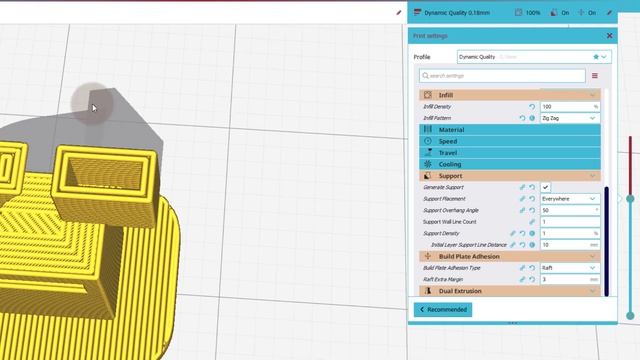
Task: Click the adhesion On summary icon
Action: click(581, 13)
